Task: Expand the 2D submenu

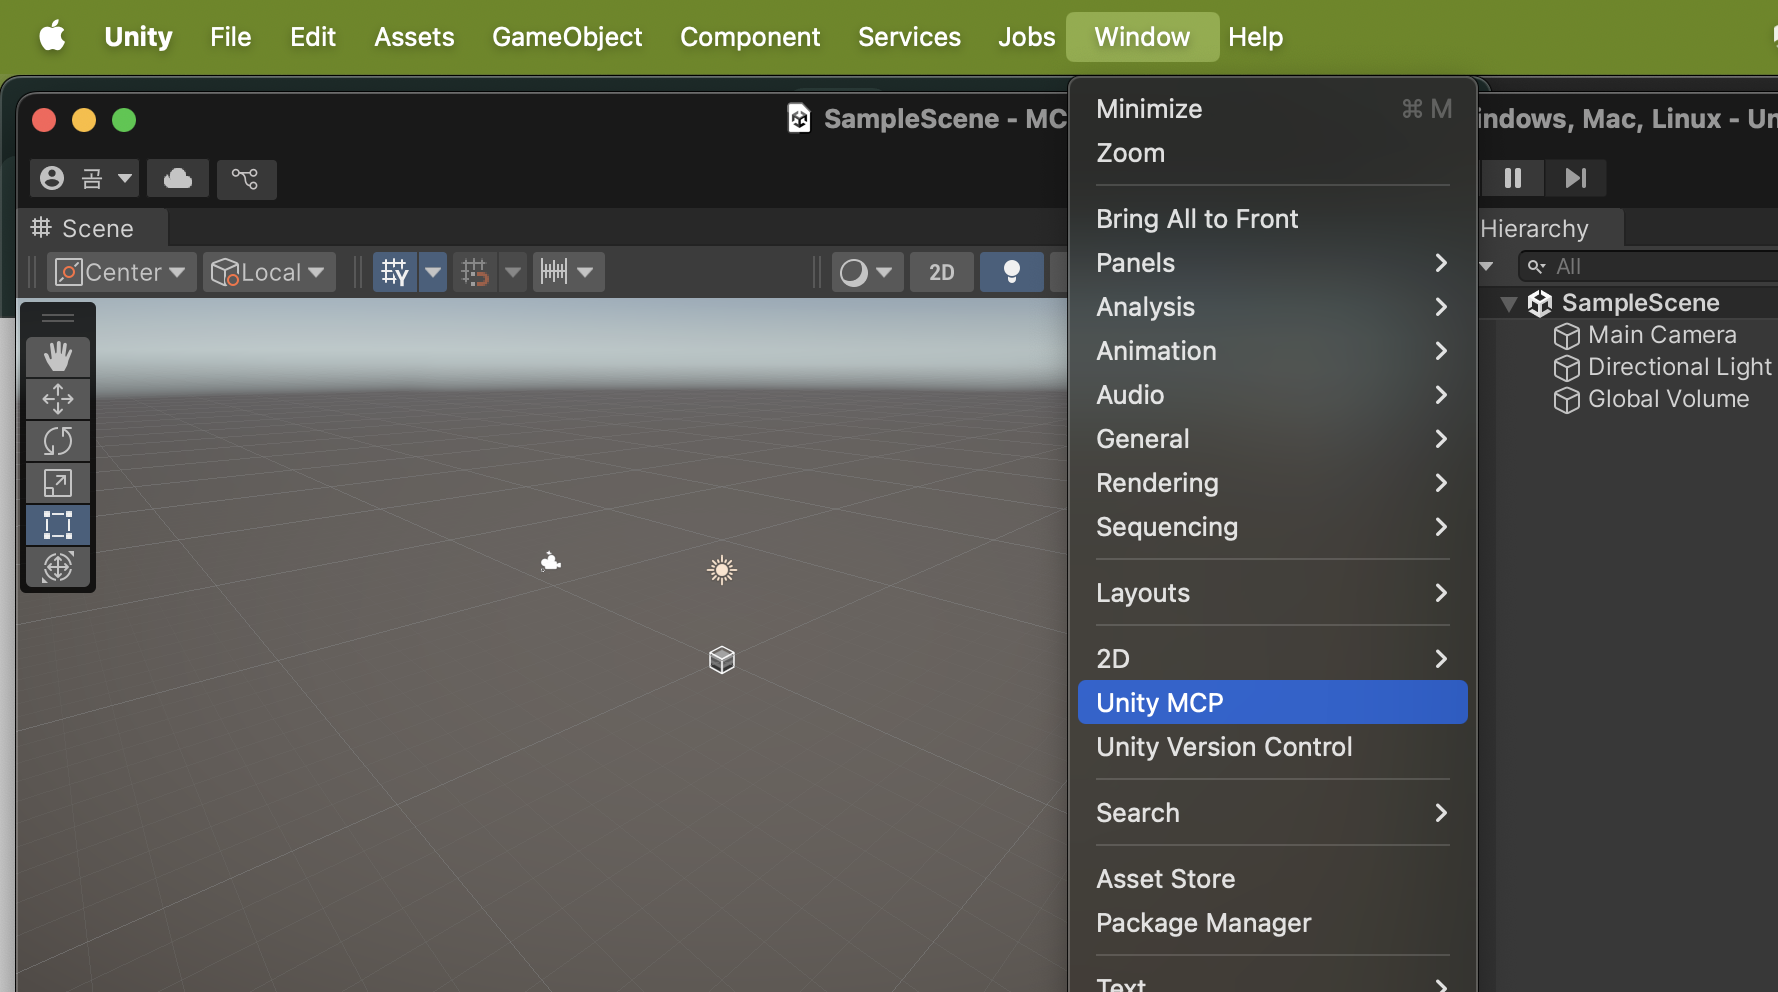Action: point(1273,659)
